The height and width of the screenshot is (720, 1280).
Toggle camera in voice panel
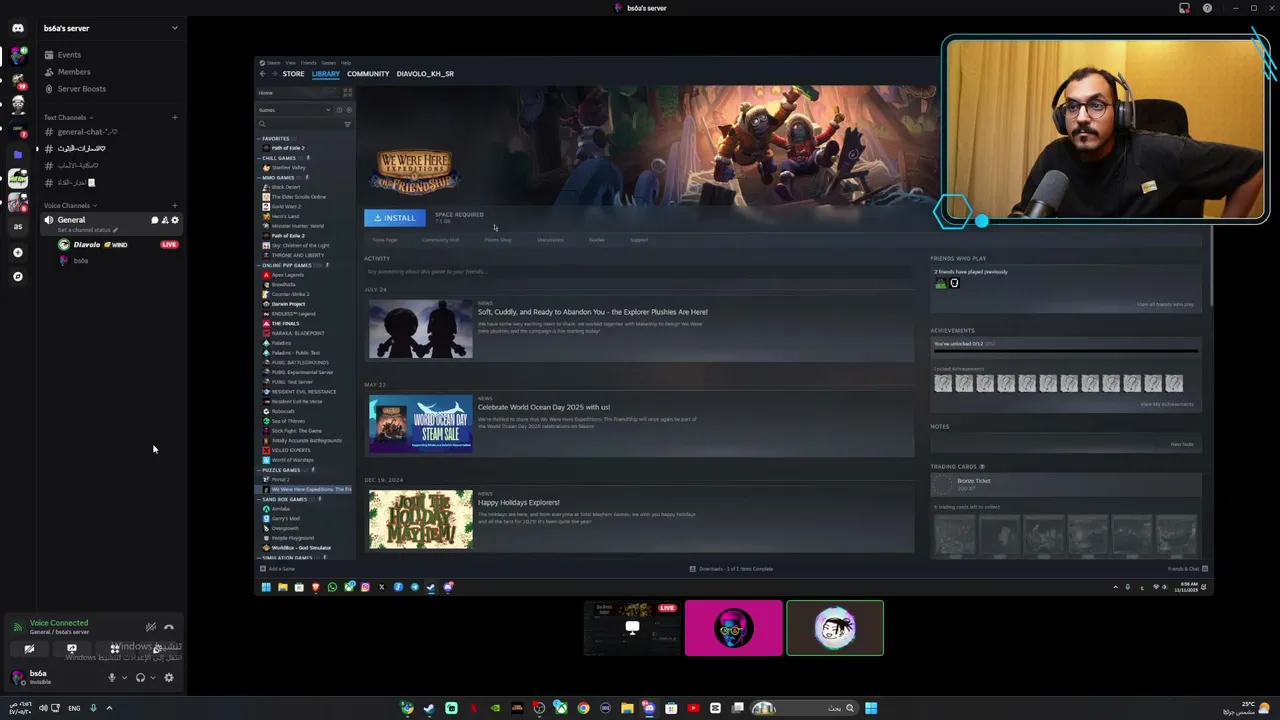(29, 649)
